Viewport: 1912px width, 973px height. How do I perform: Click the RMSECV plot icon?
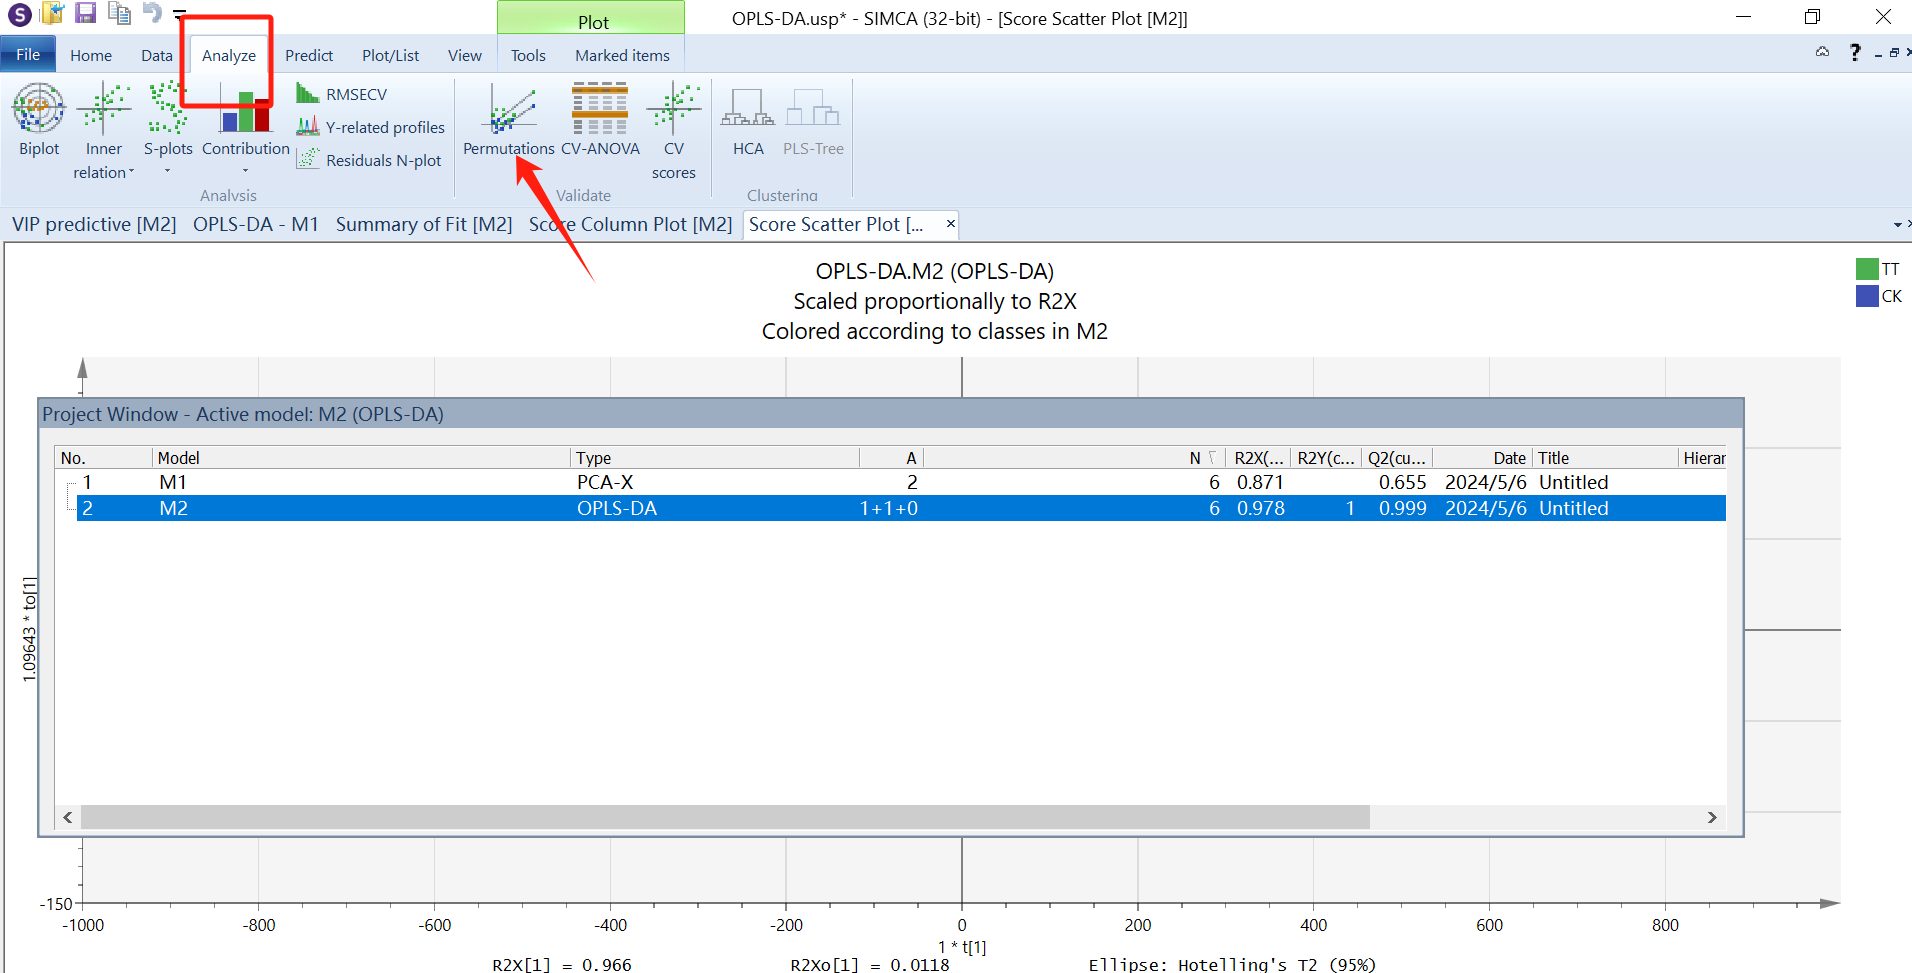(342, 94)
